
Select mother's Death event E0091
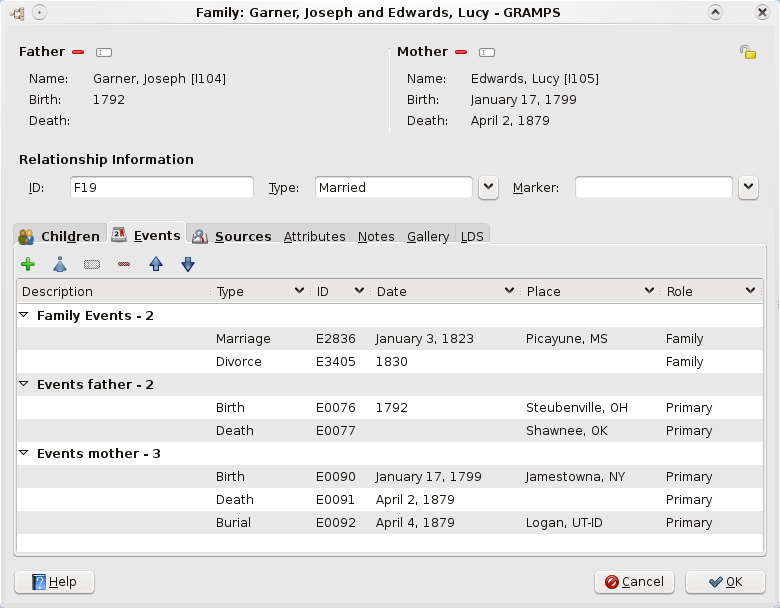point(390,499)
